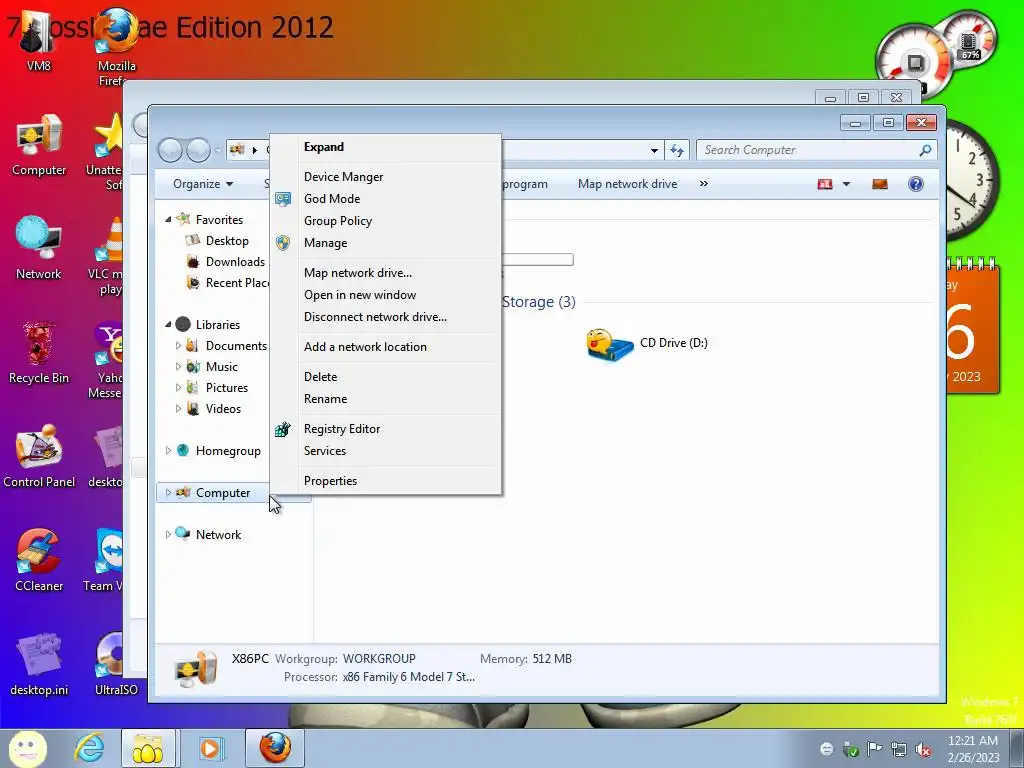Choose Manage from the context menu
This screenshot has width=1024, height=768.
tap(385, 243)
